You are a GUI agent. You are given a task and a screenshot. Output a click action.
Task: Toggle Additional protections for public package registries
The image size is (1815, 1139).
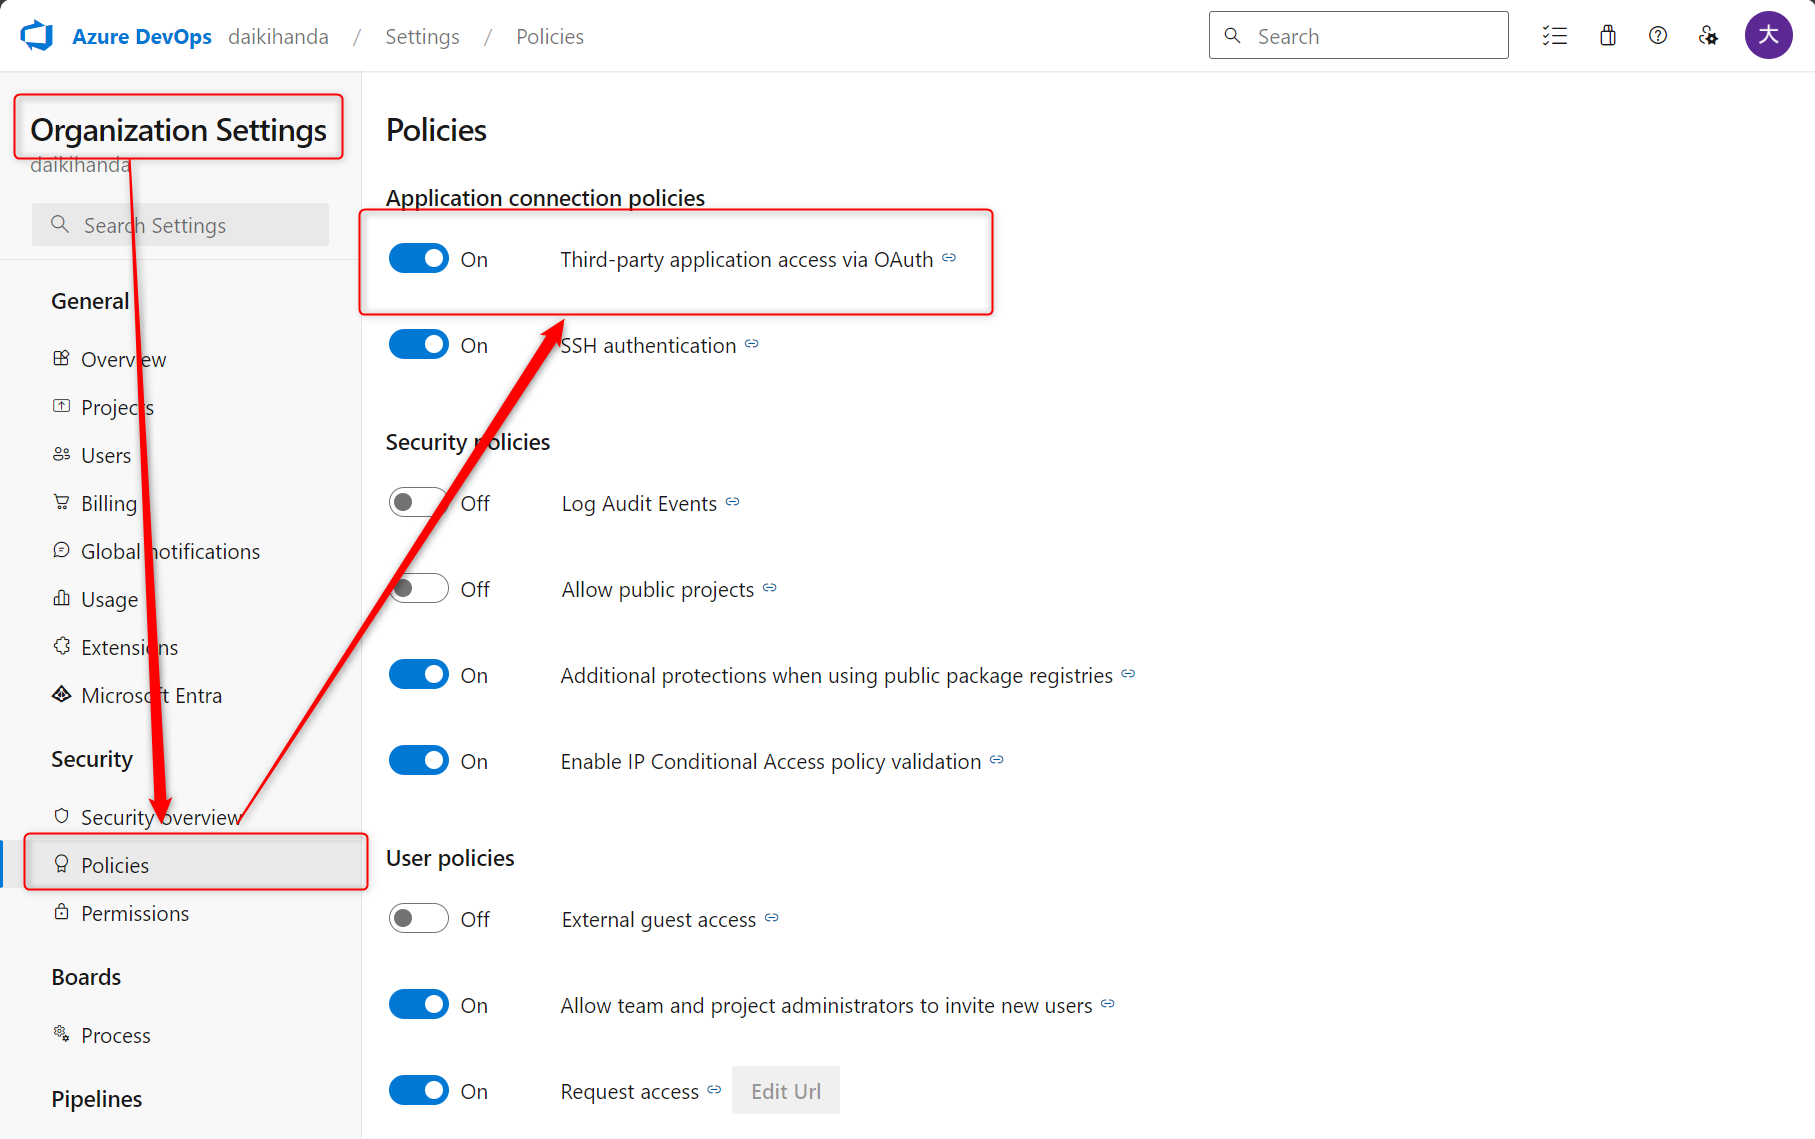[x=419, y=675]
